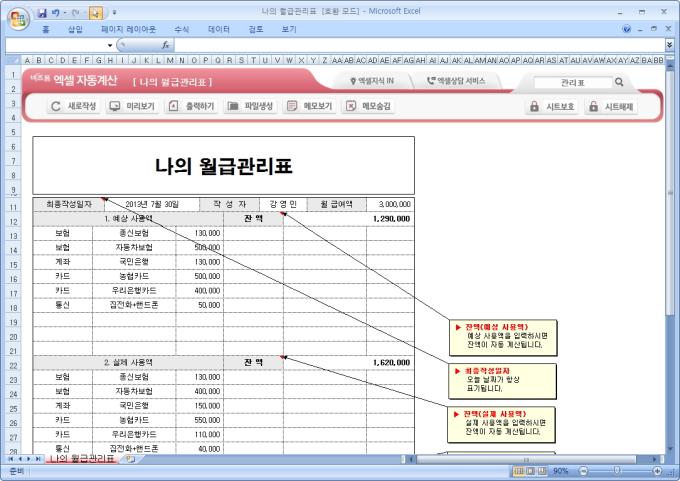Screen dimensions: 680x481
Task: Redo action in Quick Access toolbar
Action: pos(75,13)
